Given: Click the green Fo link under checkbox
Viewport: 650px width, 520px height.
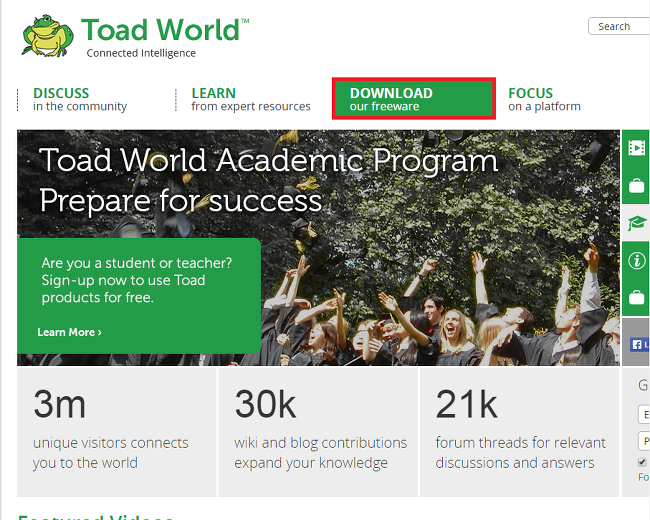Looking at the screenshot, I should click(644, 477).
